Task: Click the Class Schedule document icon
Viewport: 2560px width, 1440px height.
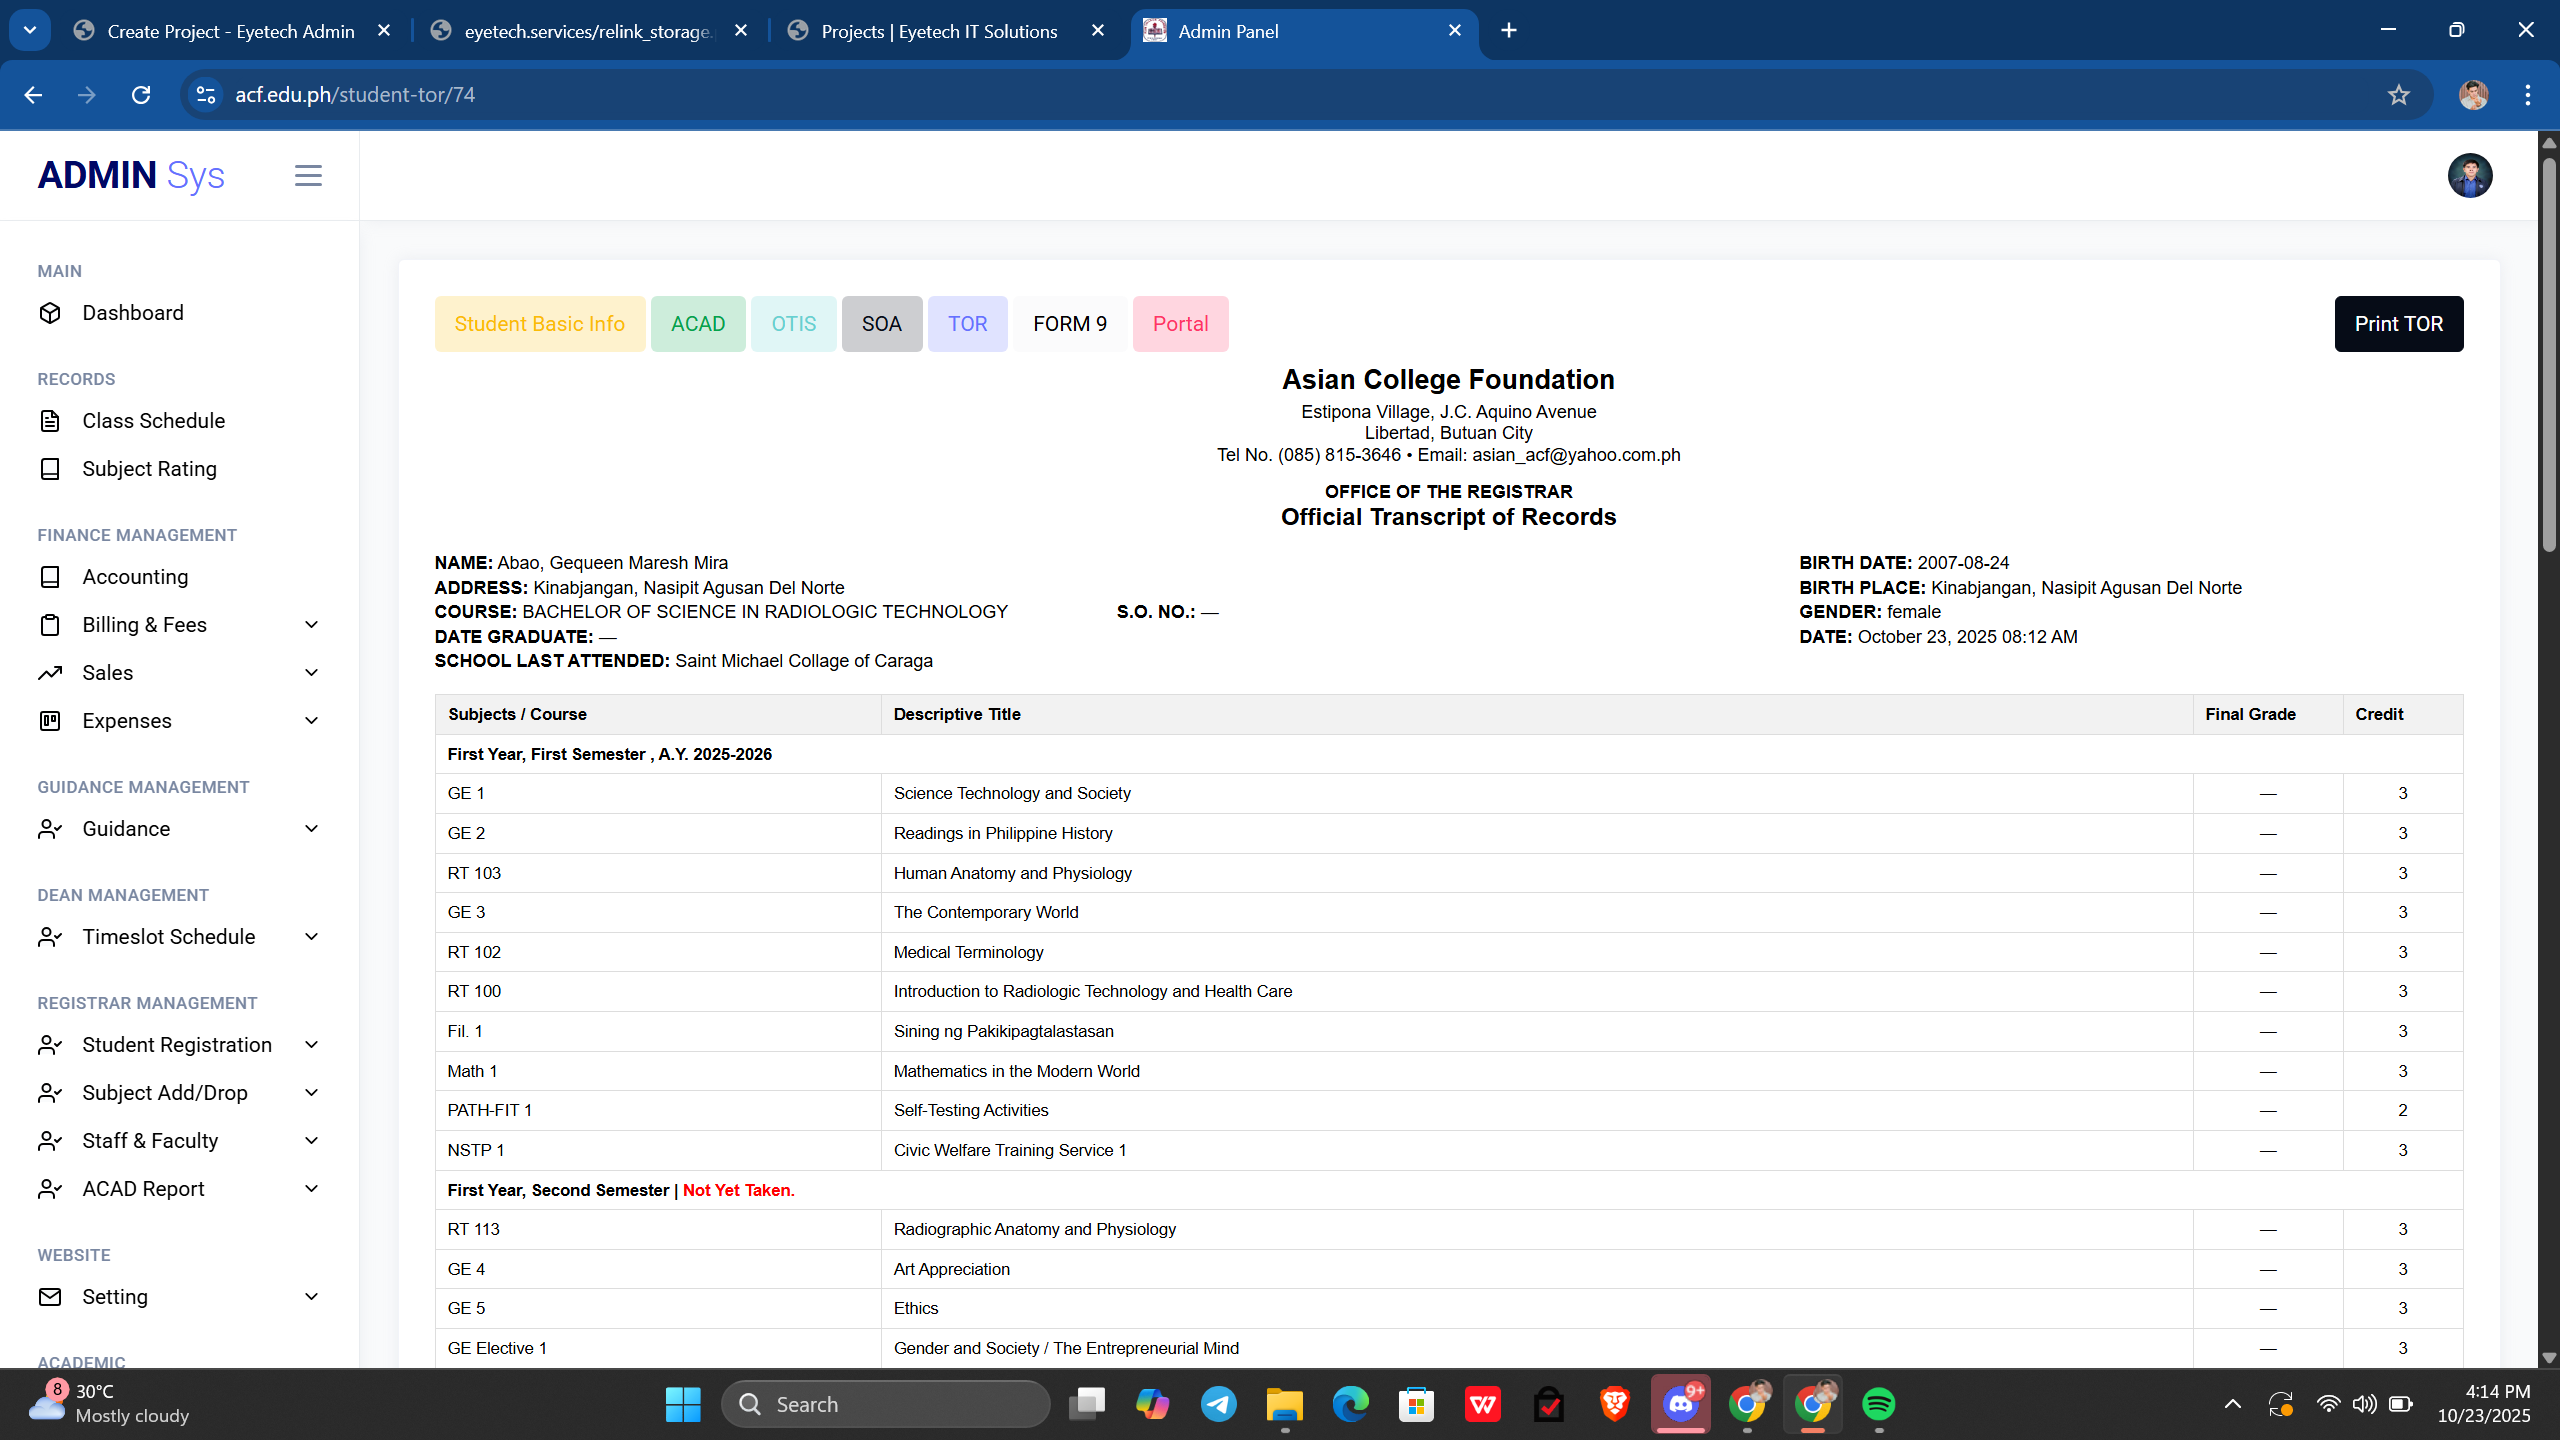Action: point(50,421)
